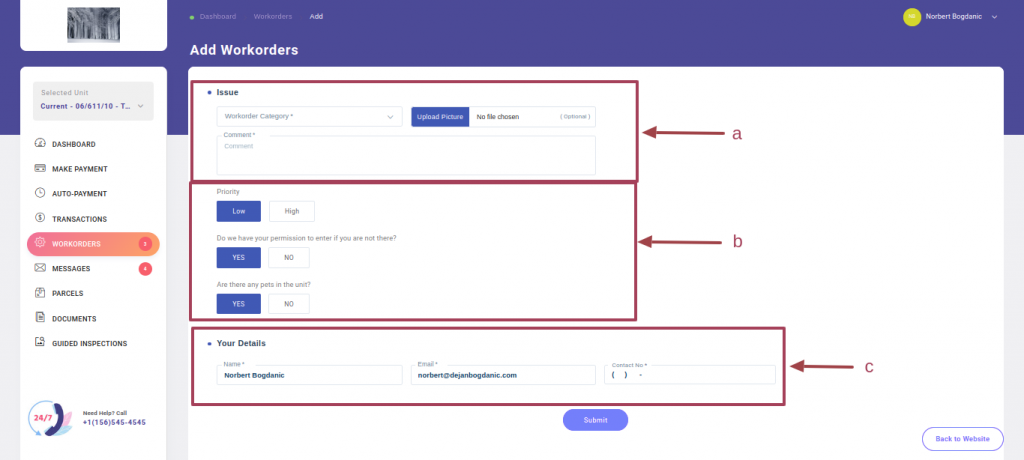1024x460 pixels.
Task: Click the Guided Inspections icon
Action: coord(40,343)
